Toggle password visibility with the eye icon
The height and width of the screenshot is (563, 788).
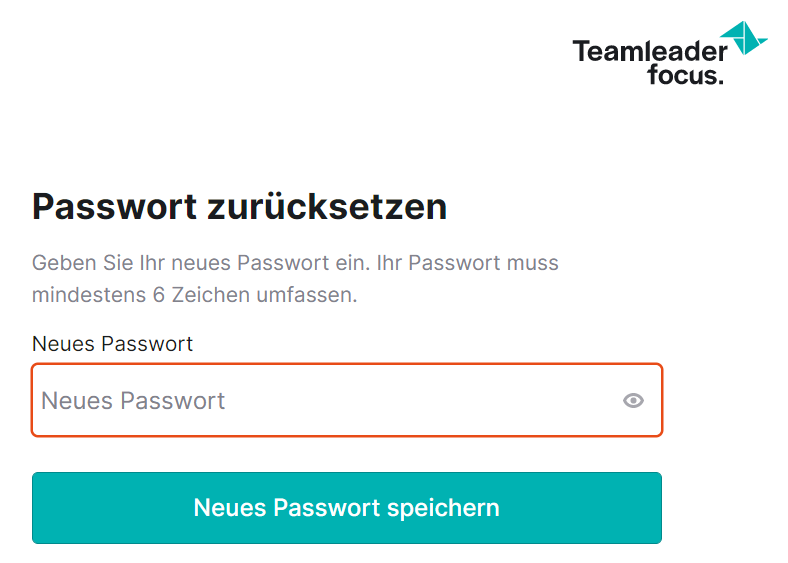coord(633,401)
